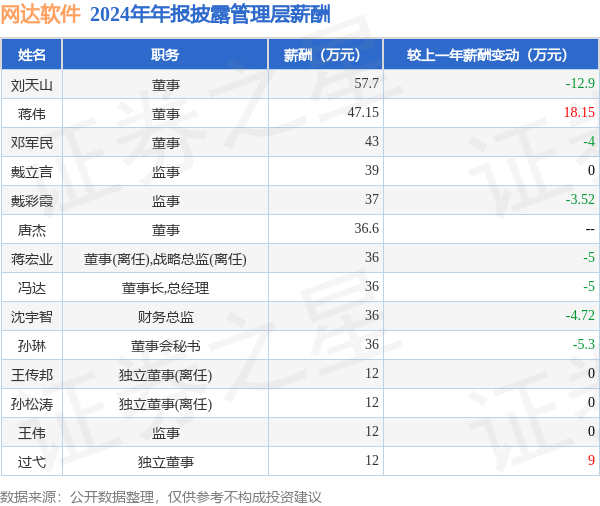Image resolution: width=600 pixels, height=506 pixels.
Task: Select the name 刘天山
Action: coord(31,85)
